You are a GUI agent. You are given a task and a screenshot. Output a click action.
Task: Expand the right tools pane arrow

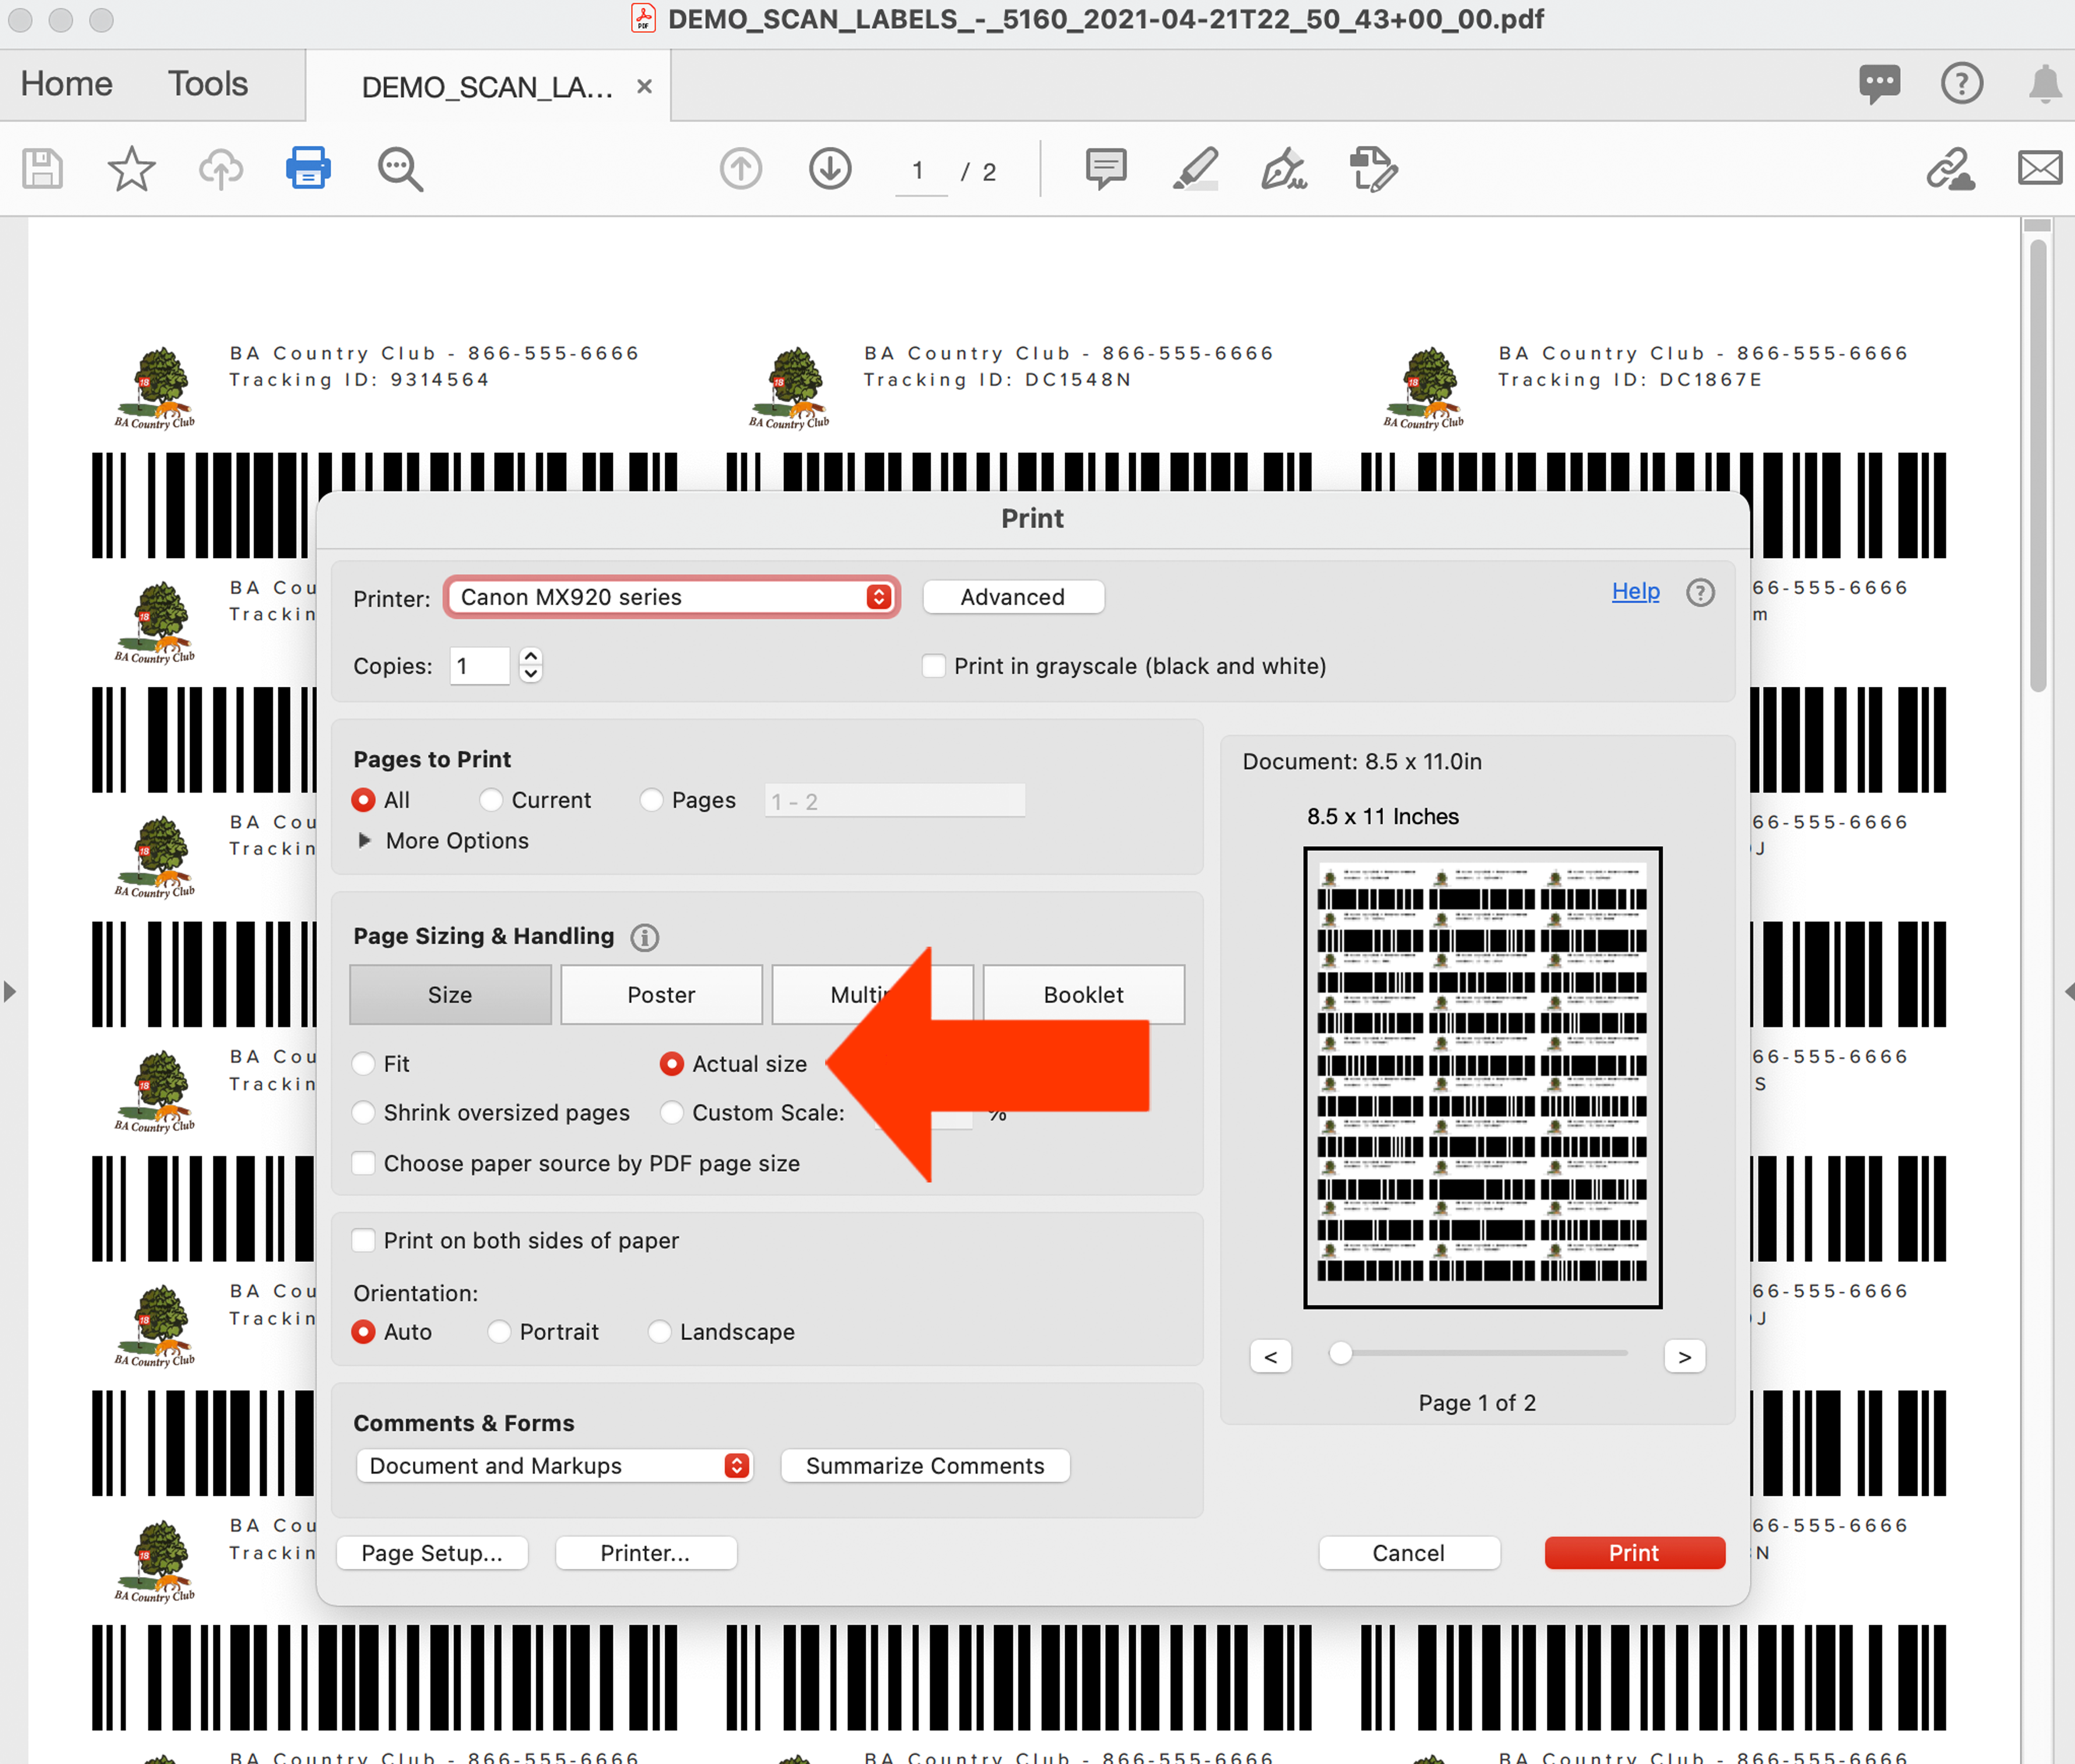[2068, 992]
